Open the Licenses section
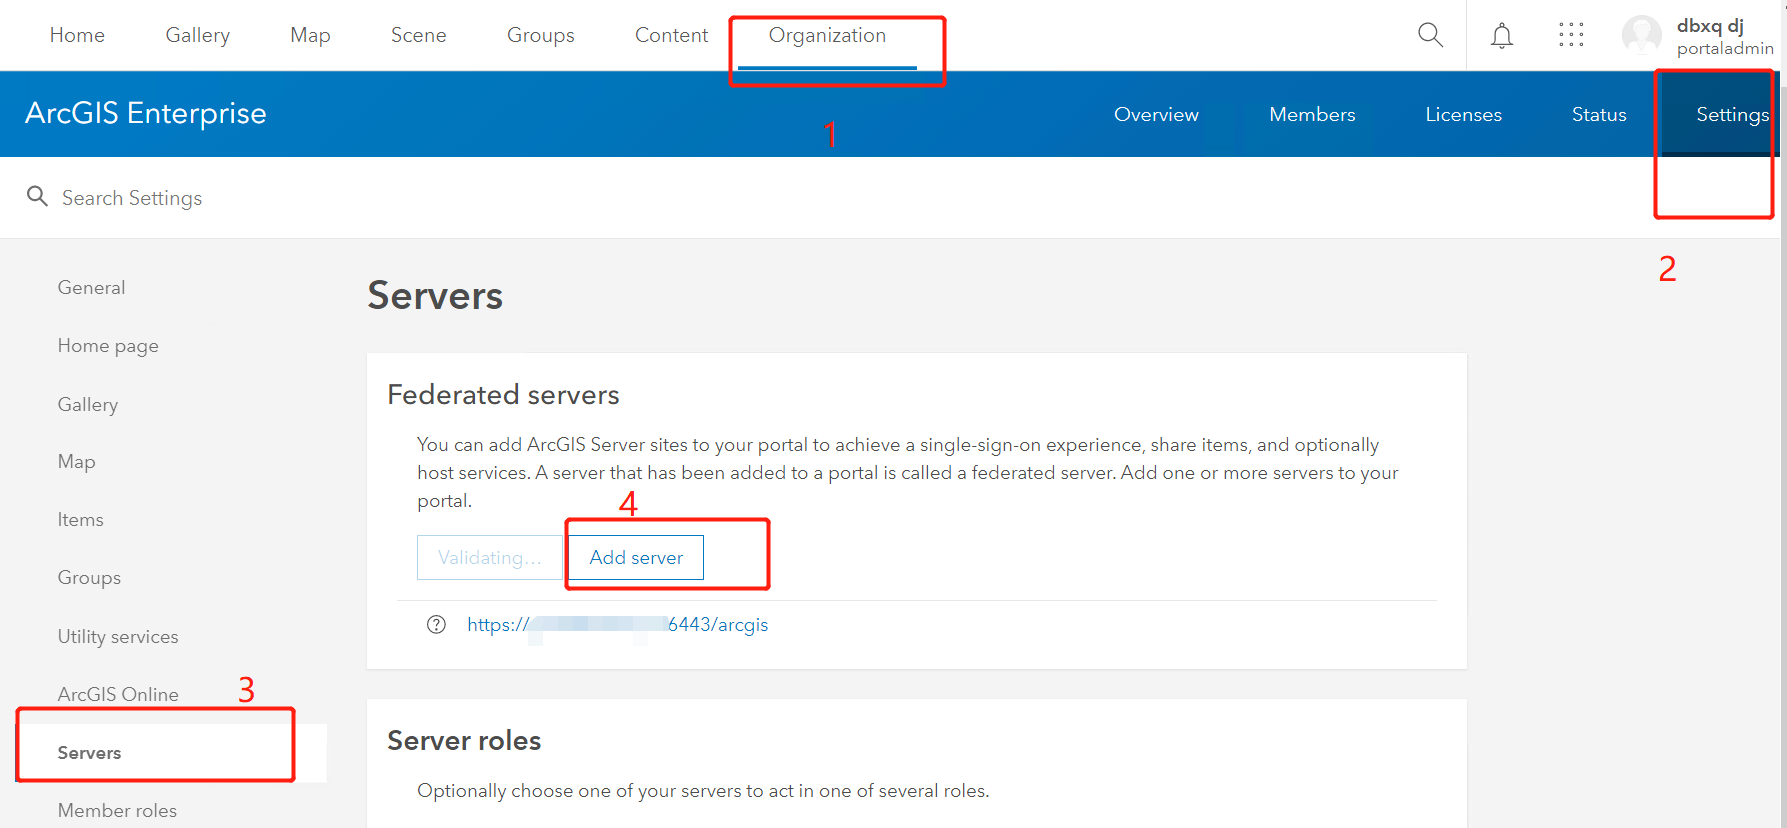This screenshot has width=1787, height=828. (1463, 114)
